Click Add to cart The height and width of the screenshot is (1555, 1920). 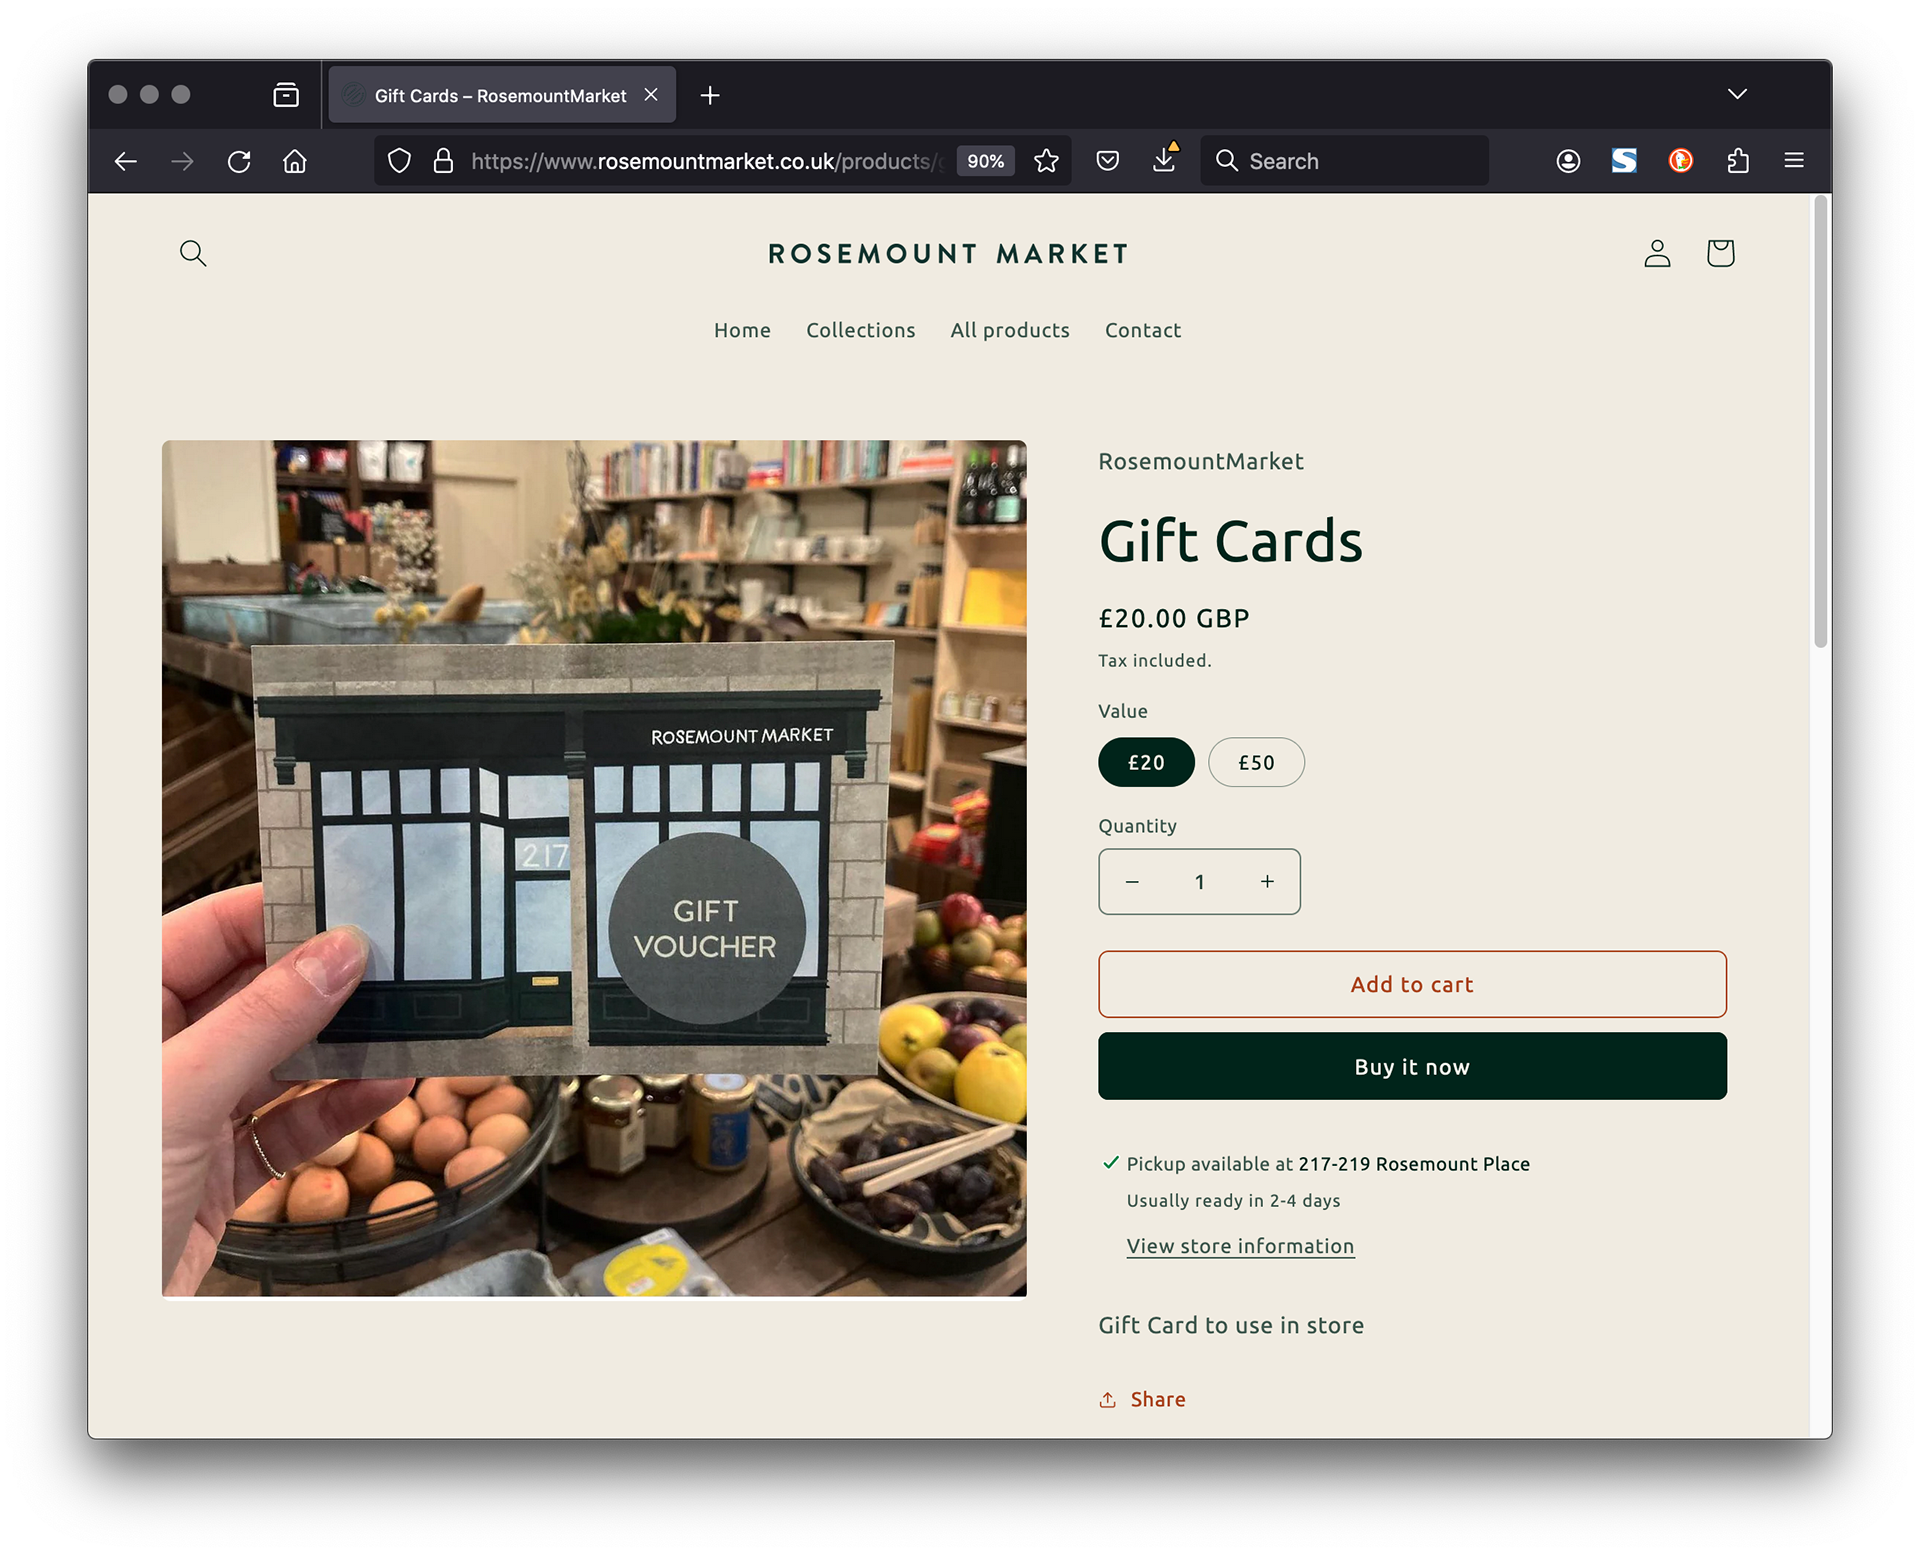1412,984
